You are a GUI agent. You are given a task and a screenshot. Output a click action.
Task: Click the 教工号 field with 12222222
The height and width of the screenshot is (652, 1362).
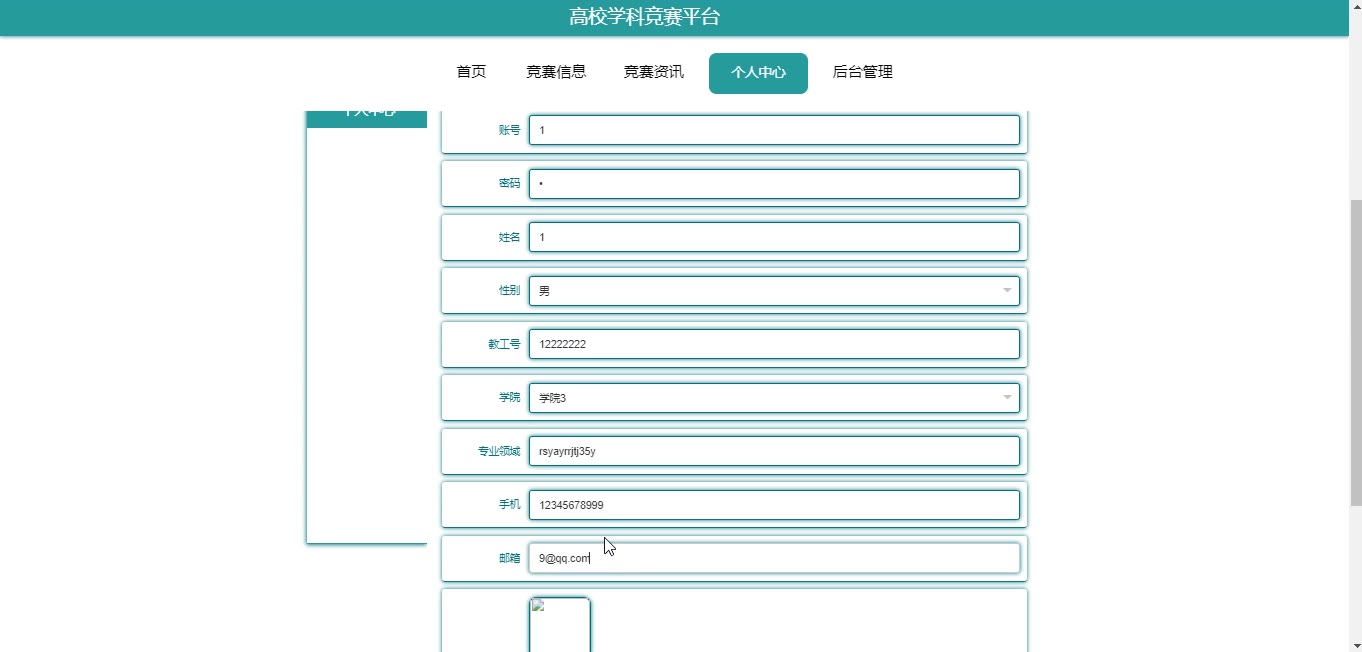pos(774,344)
